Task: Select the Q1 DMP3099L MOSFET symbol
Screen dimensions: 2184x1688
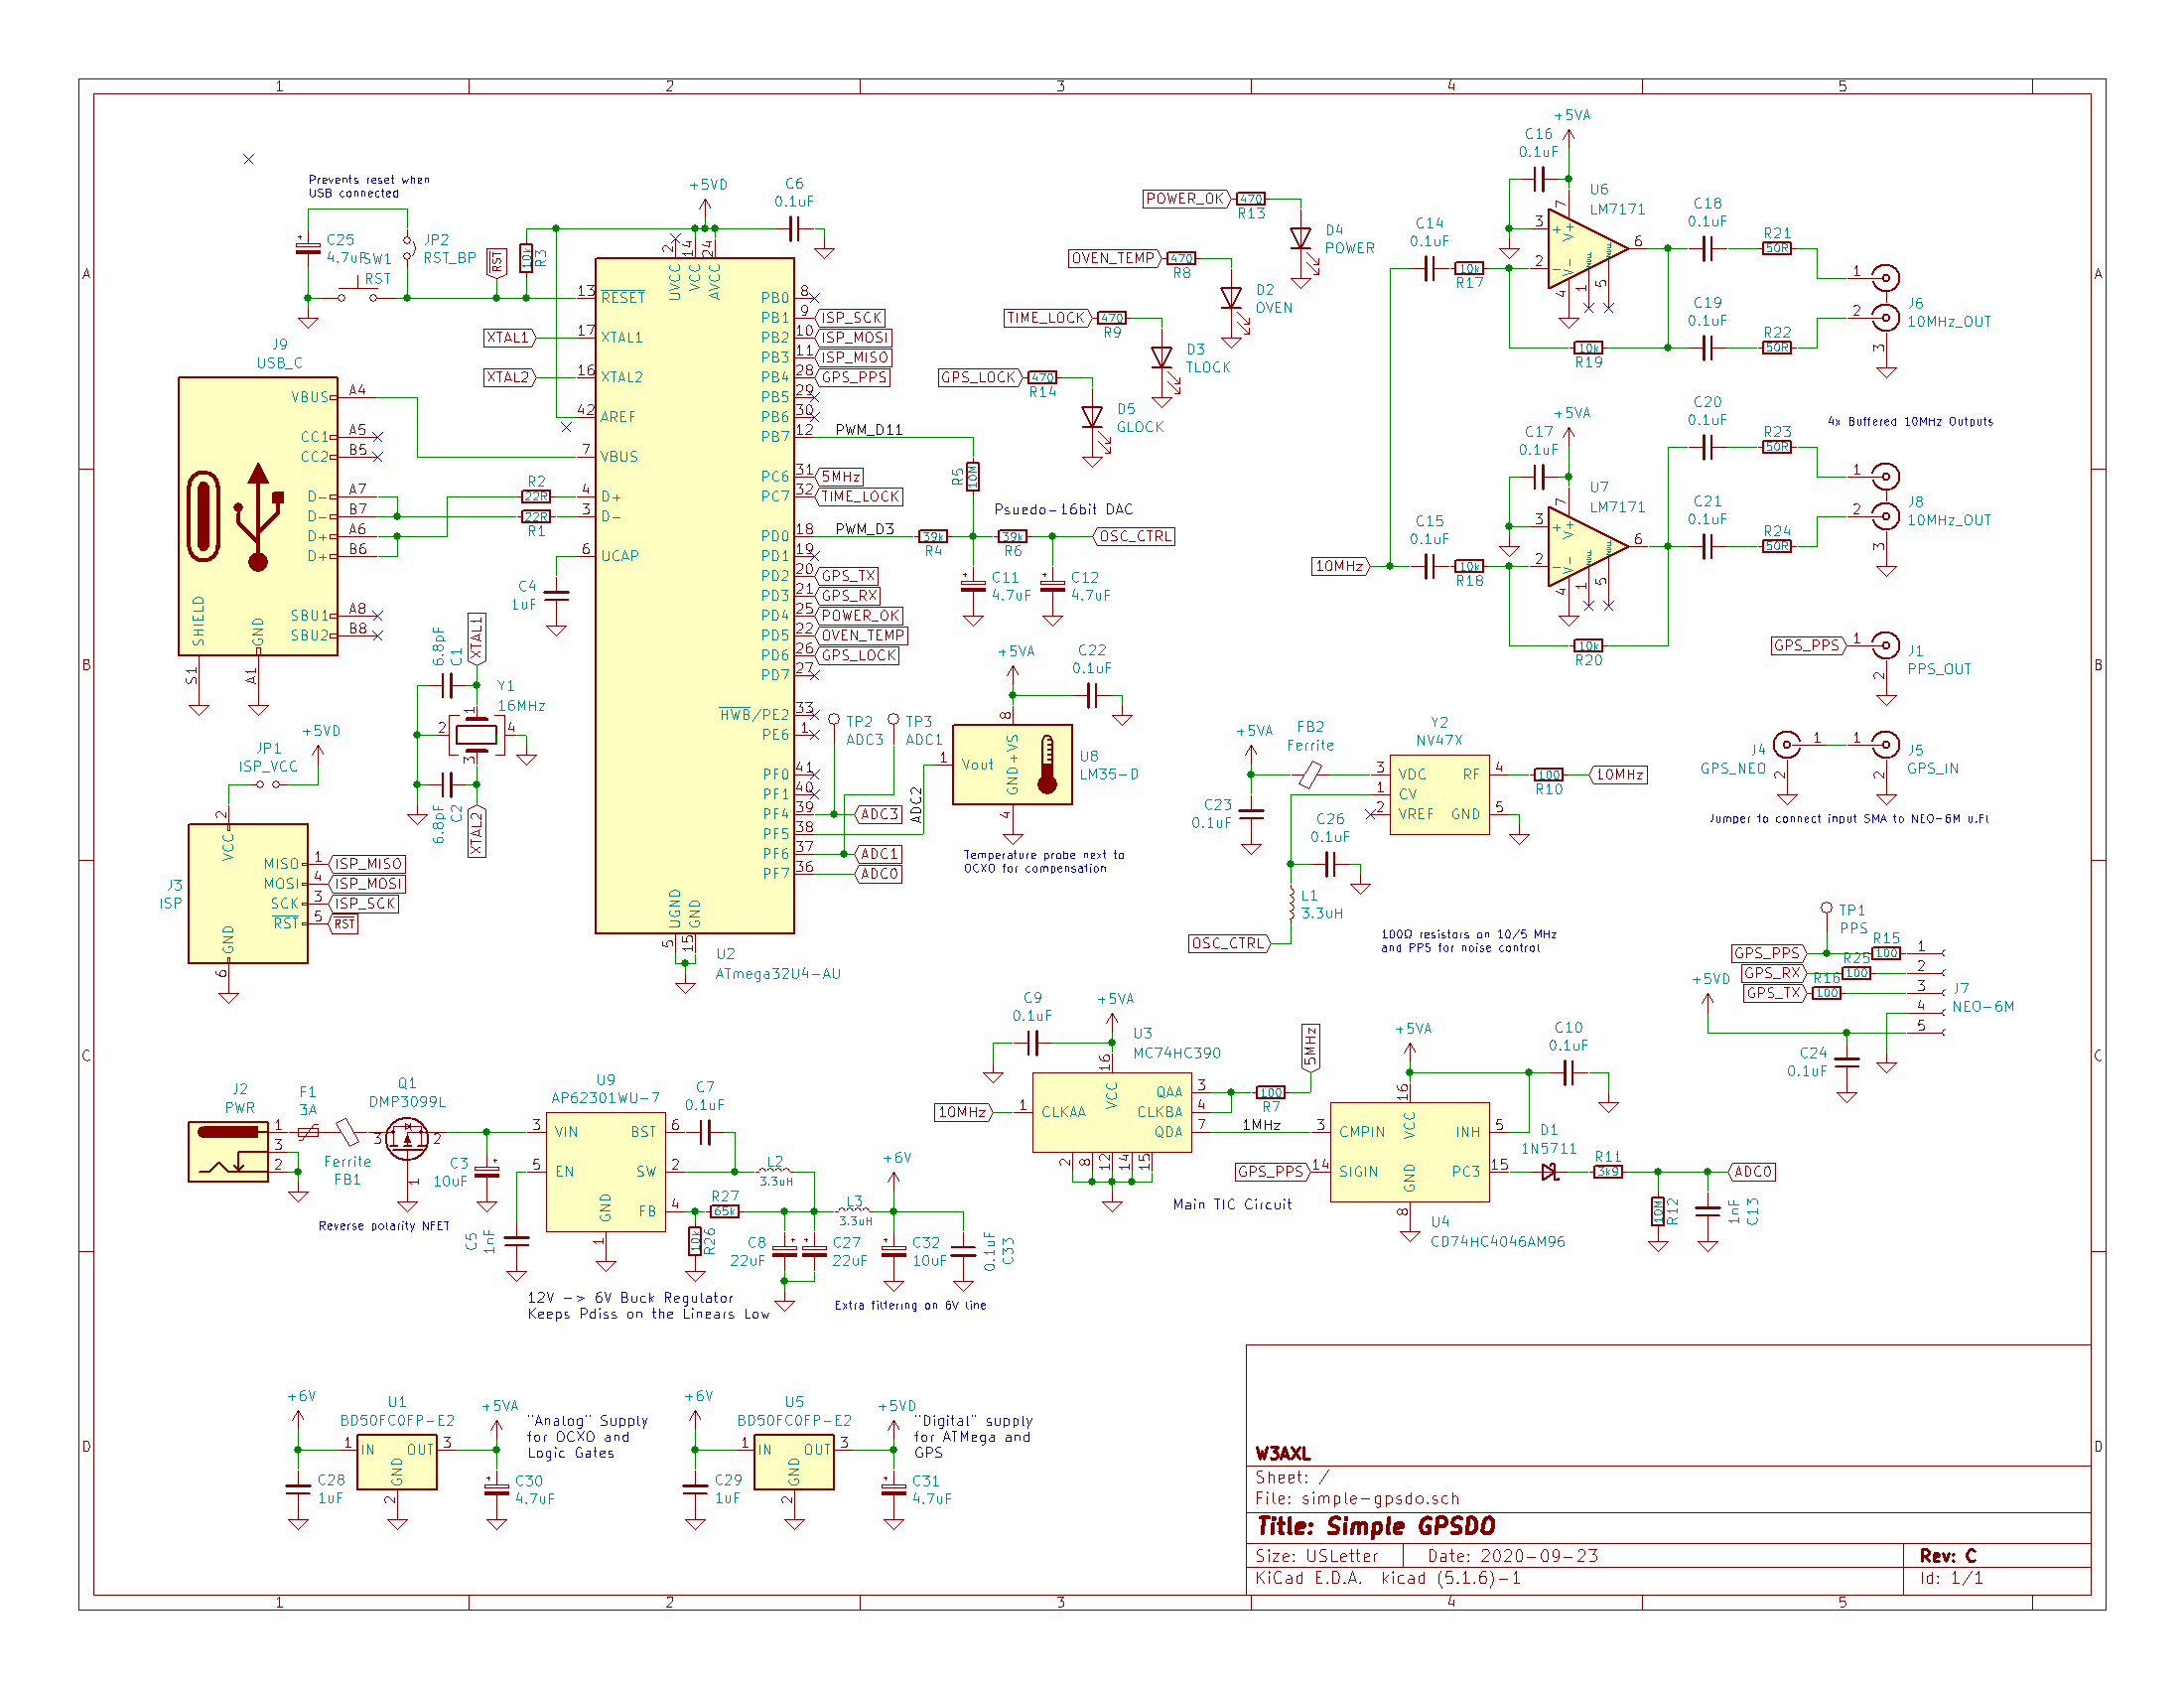Action: coord(407,1139)
